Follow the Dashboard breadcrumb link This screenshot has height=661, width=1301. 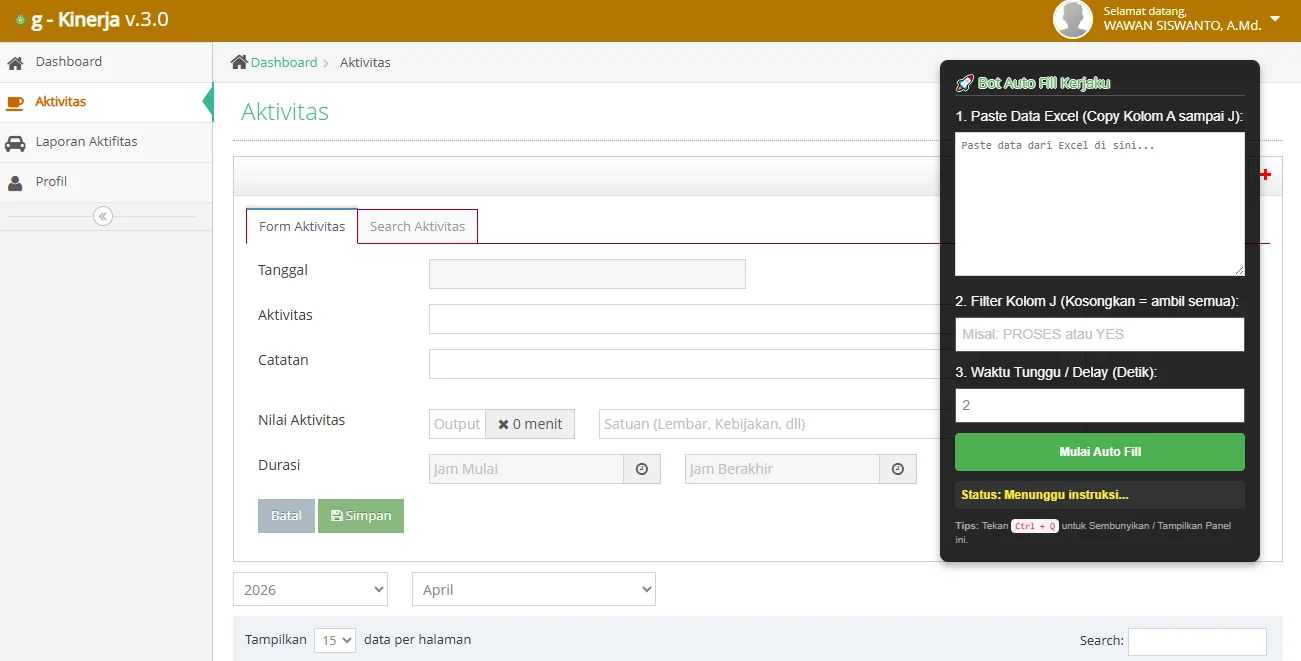tap(284, 62)
